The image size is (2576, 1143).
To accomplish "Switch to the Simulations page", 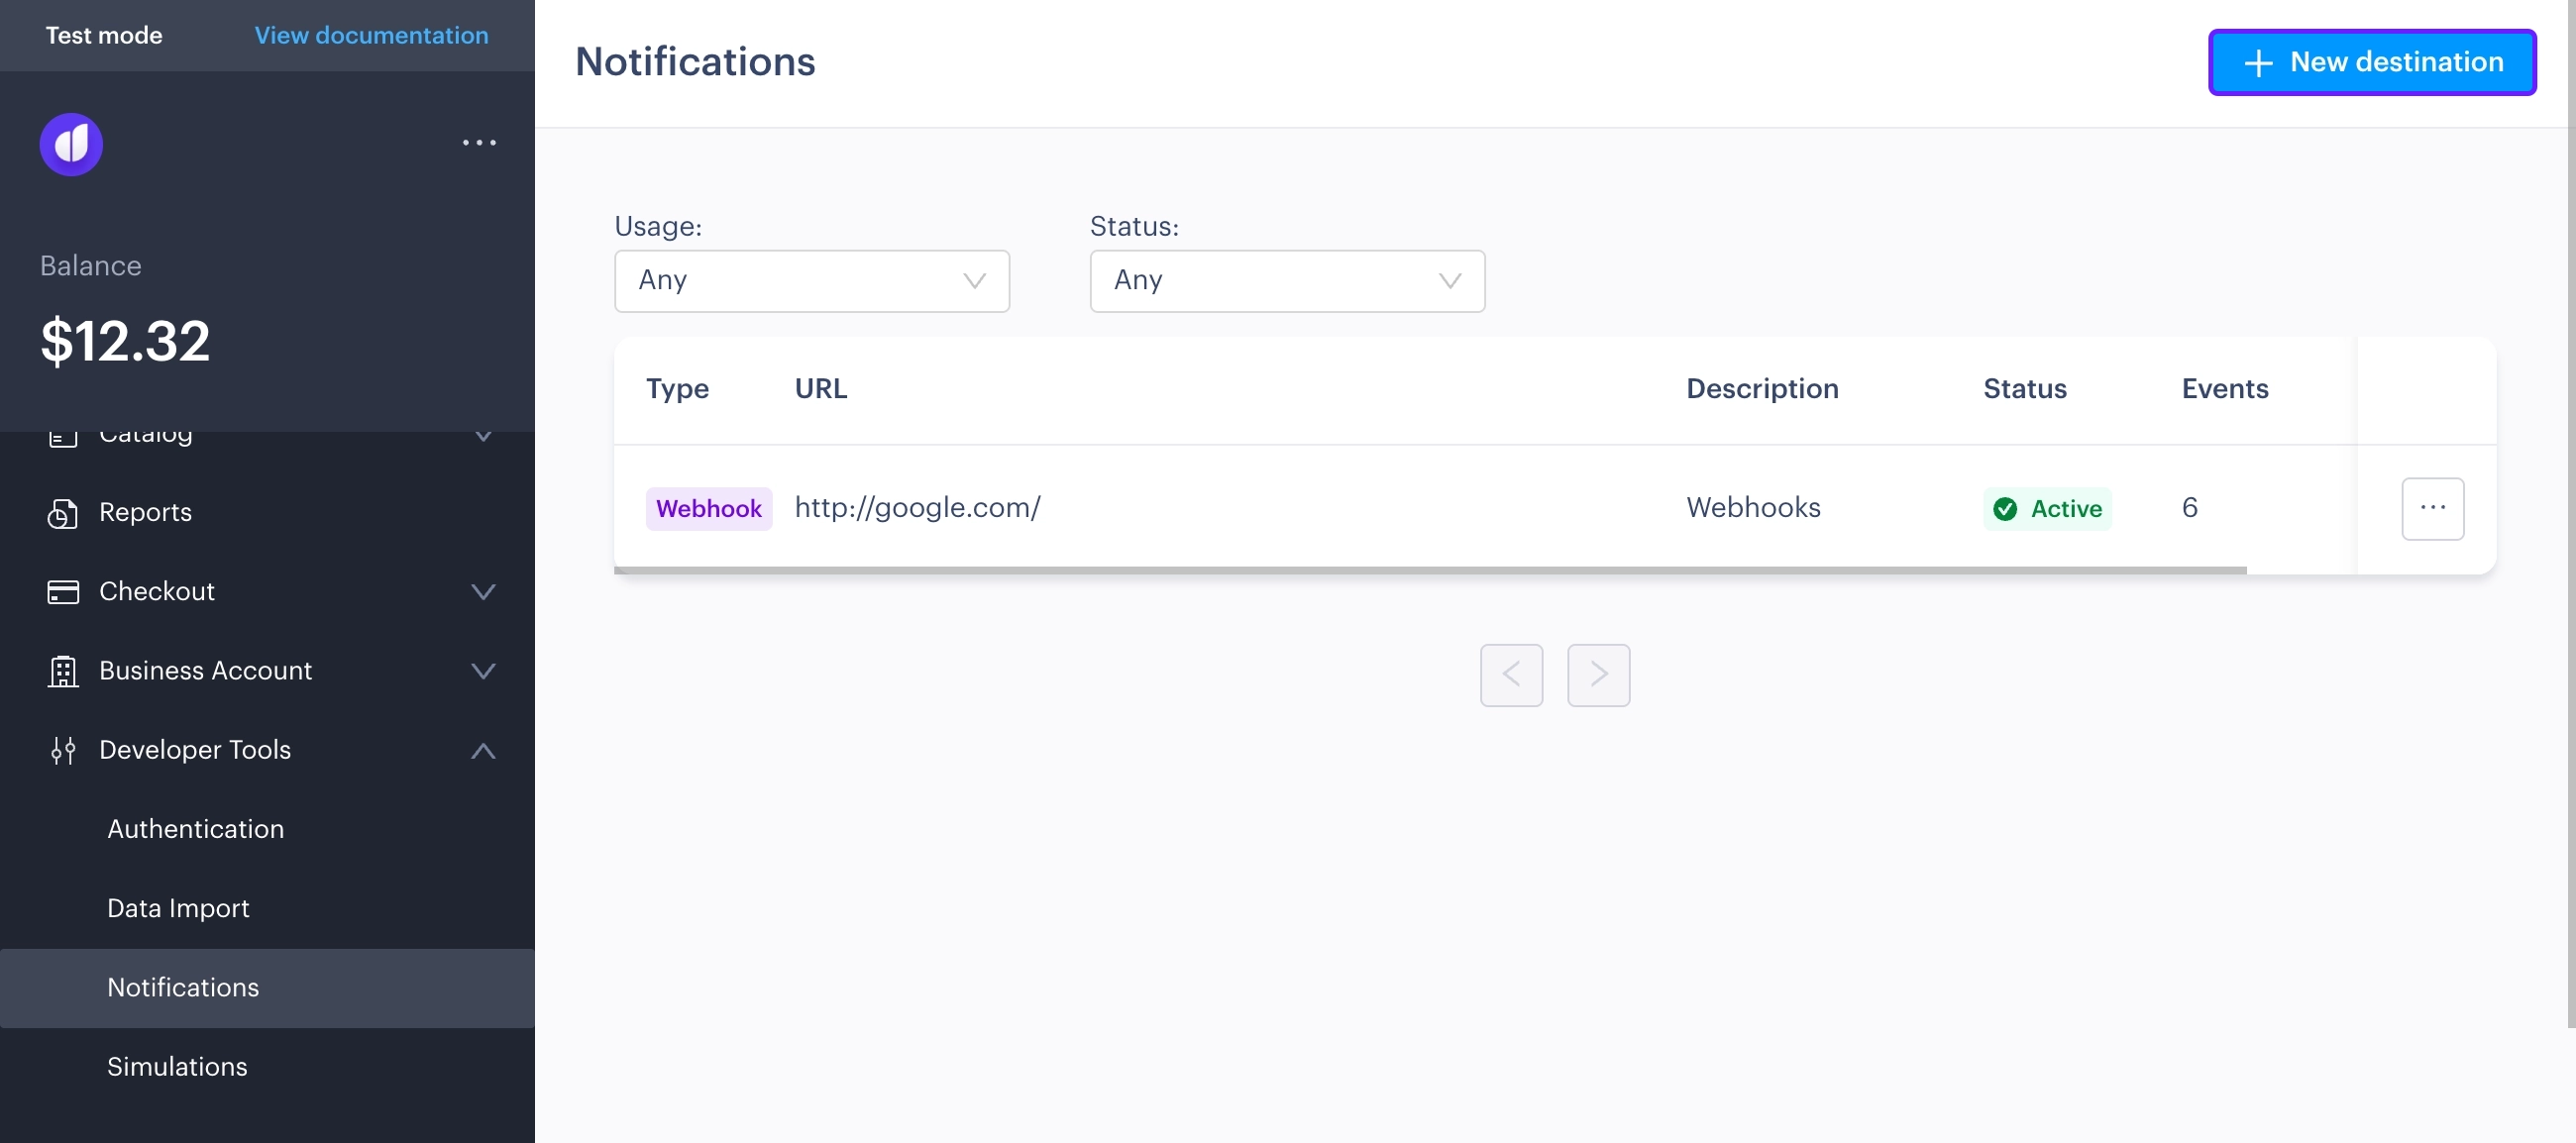I will coord(177,1066).
